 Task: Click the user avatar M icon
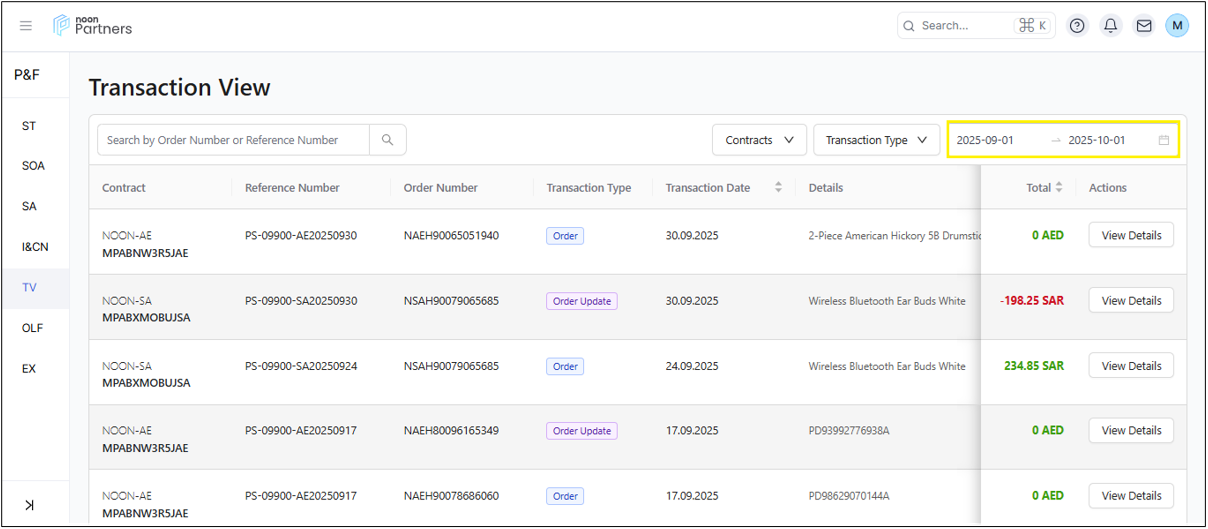(x=1177, y=26)
